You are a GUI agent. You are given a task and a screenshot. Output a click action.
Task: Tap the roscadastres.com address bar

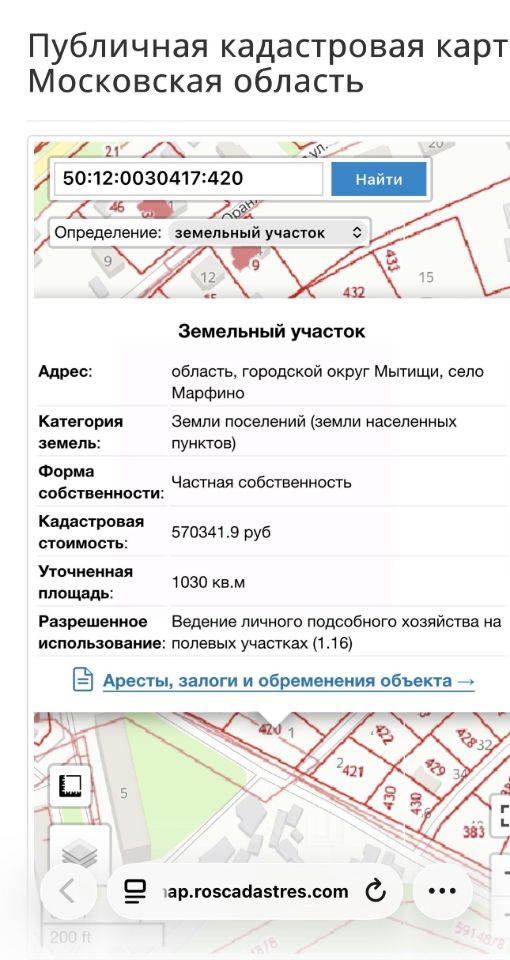(255, 891)
